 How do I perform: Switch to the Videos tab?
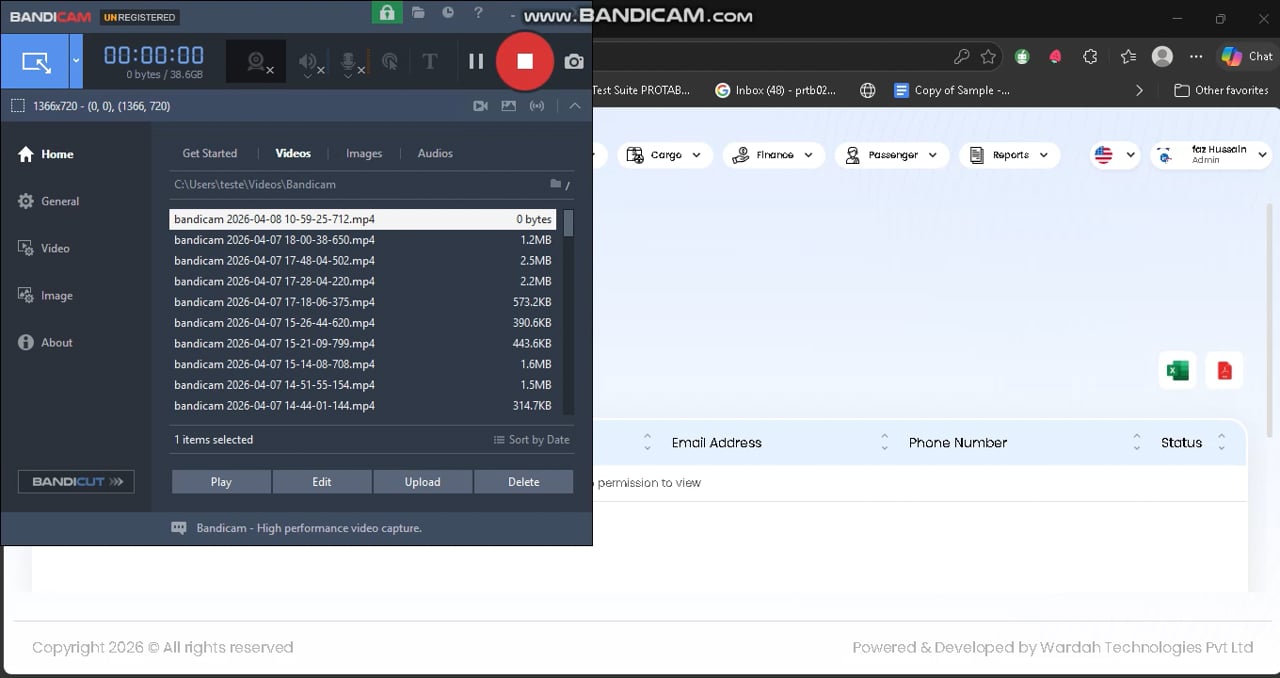click(293, 153)
